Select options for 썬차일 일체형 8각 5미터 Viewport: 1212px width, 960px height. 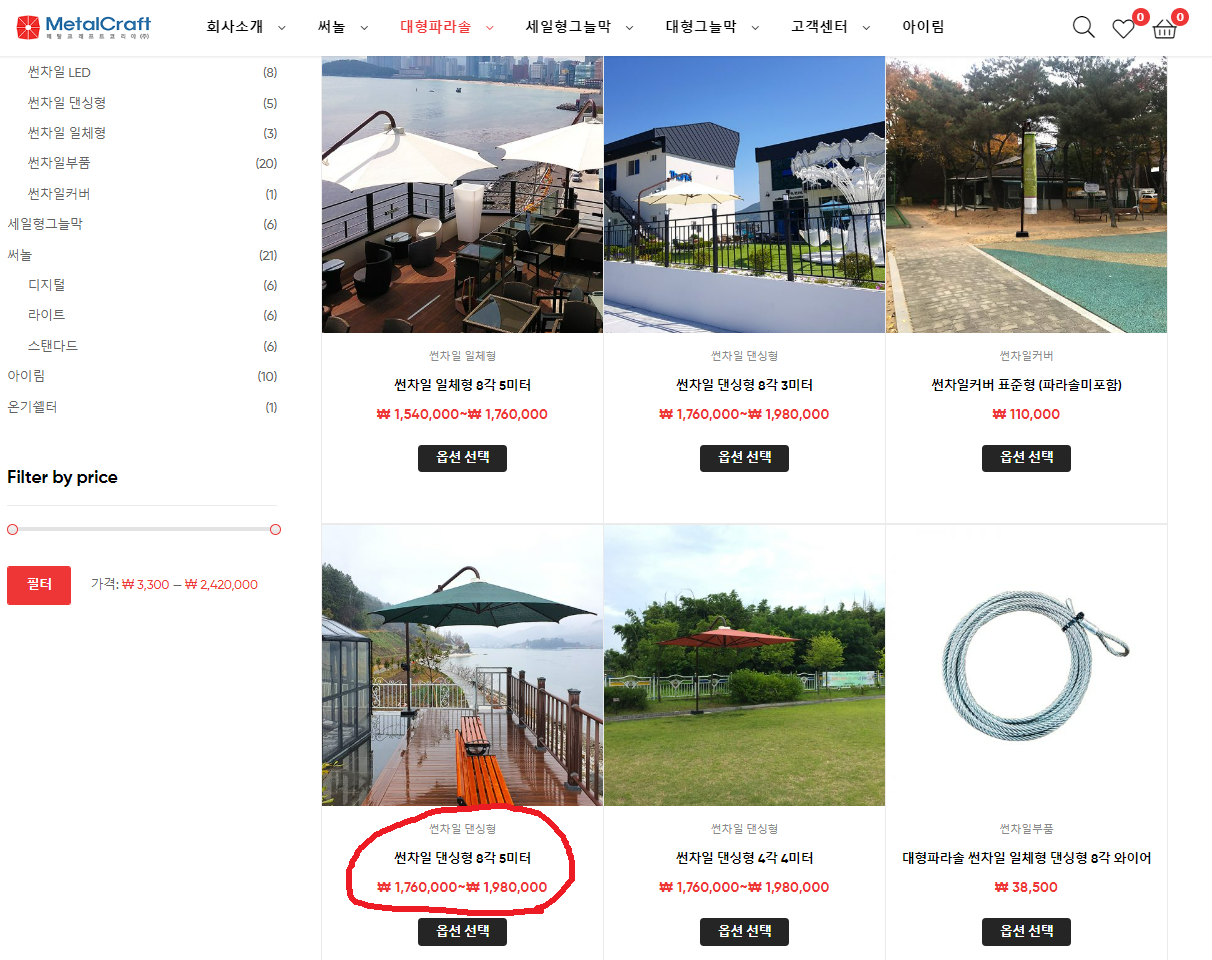pos(462,458)
